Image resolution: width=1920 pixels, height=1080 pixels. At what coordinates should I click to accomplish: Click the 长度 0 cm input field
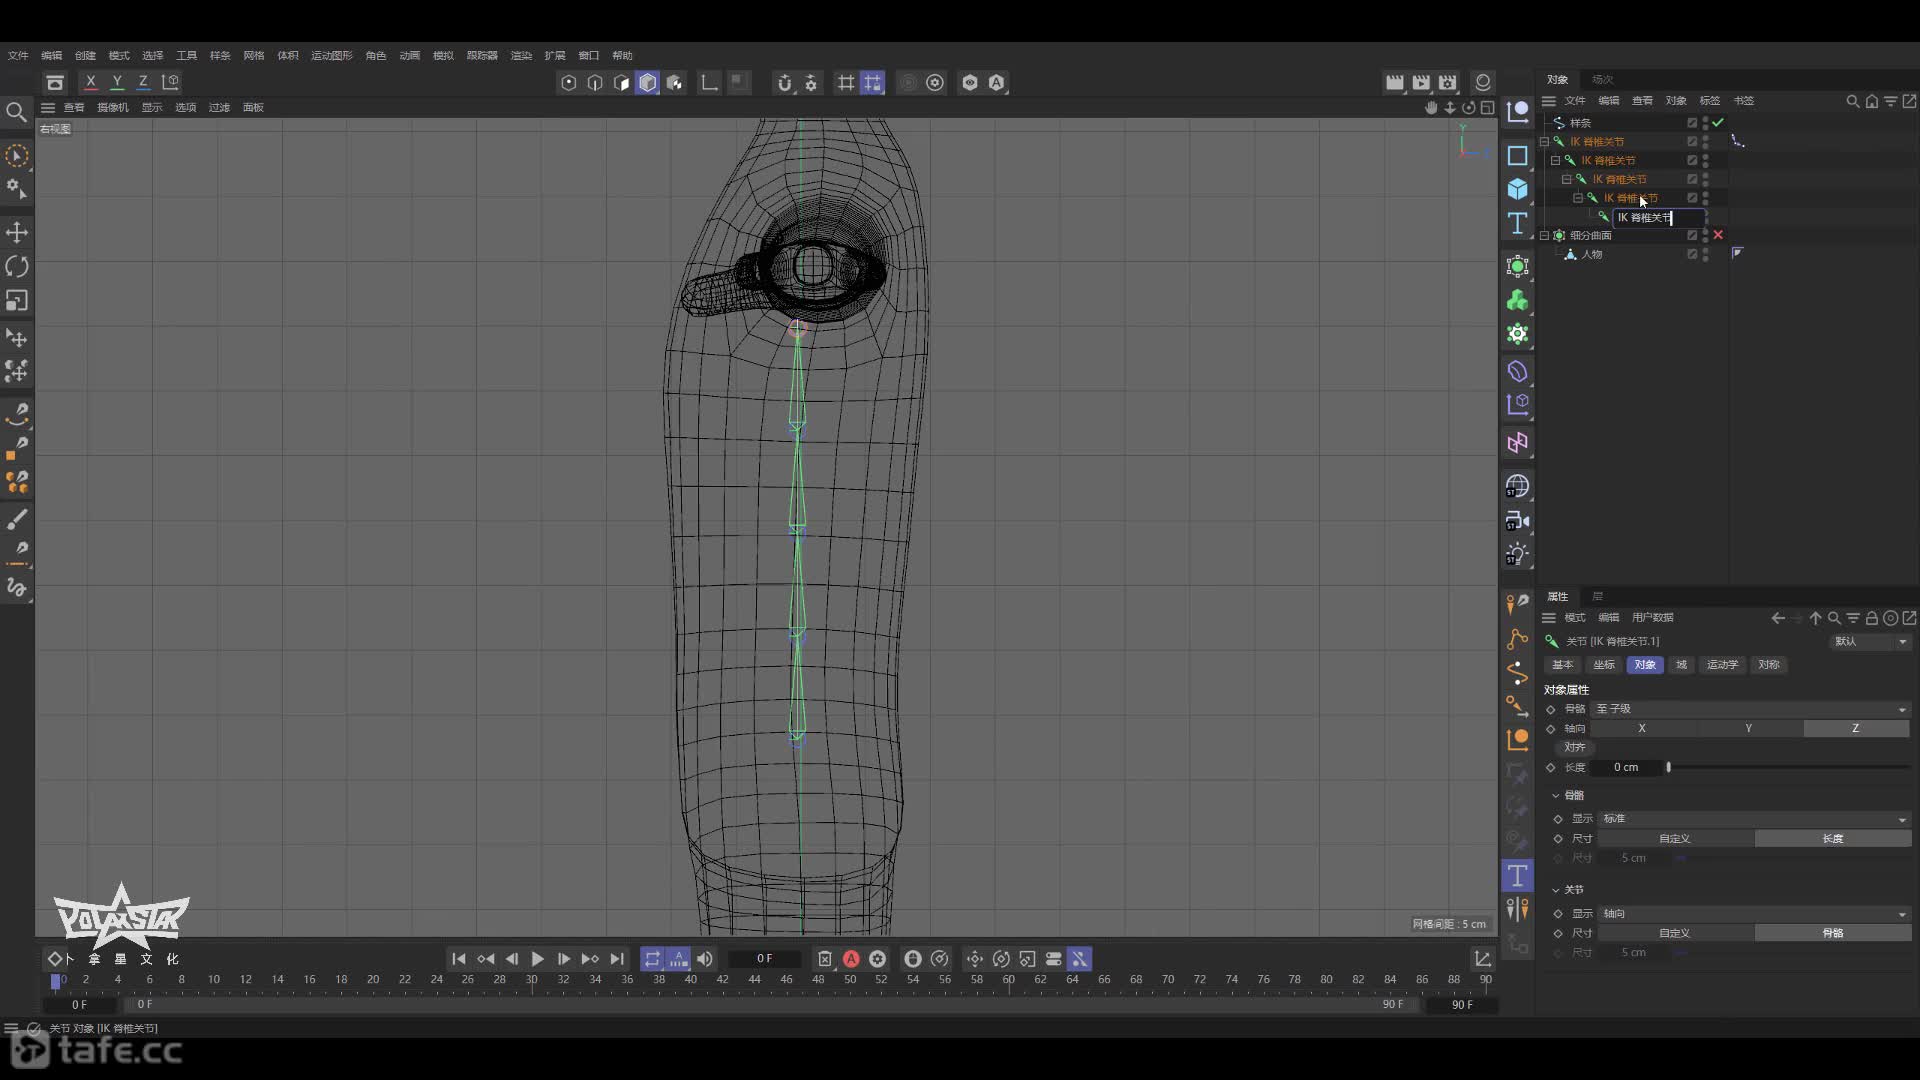point(1626,768)
